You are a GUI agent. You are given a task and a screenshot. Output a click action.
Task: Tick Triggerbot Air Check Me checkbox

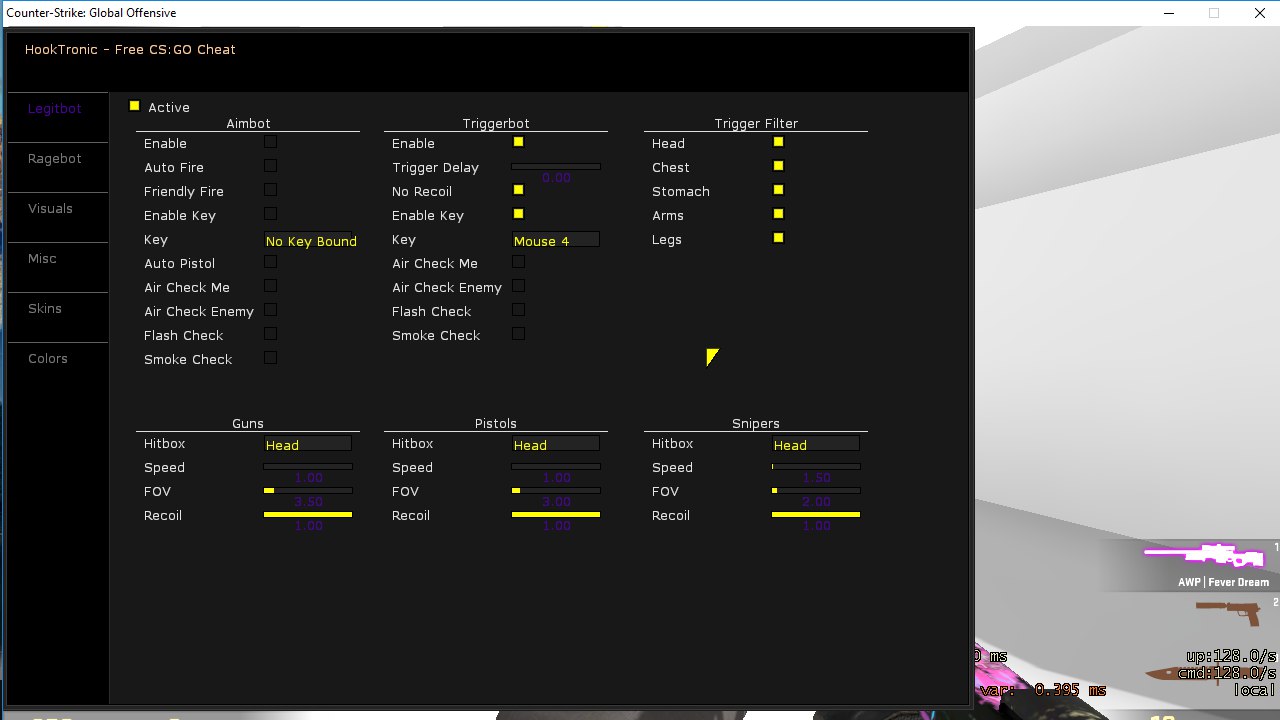518,262
